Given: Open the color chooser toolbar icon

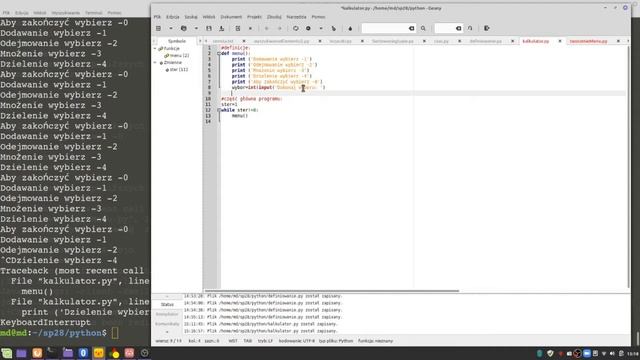Looking at the screenshot, I should pos(350,29).
